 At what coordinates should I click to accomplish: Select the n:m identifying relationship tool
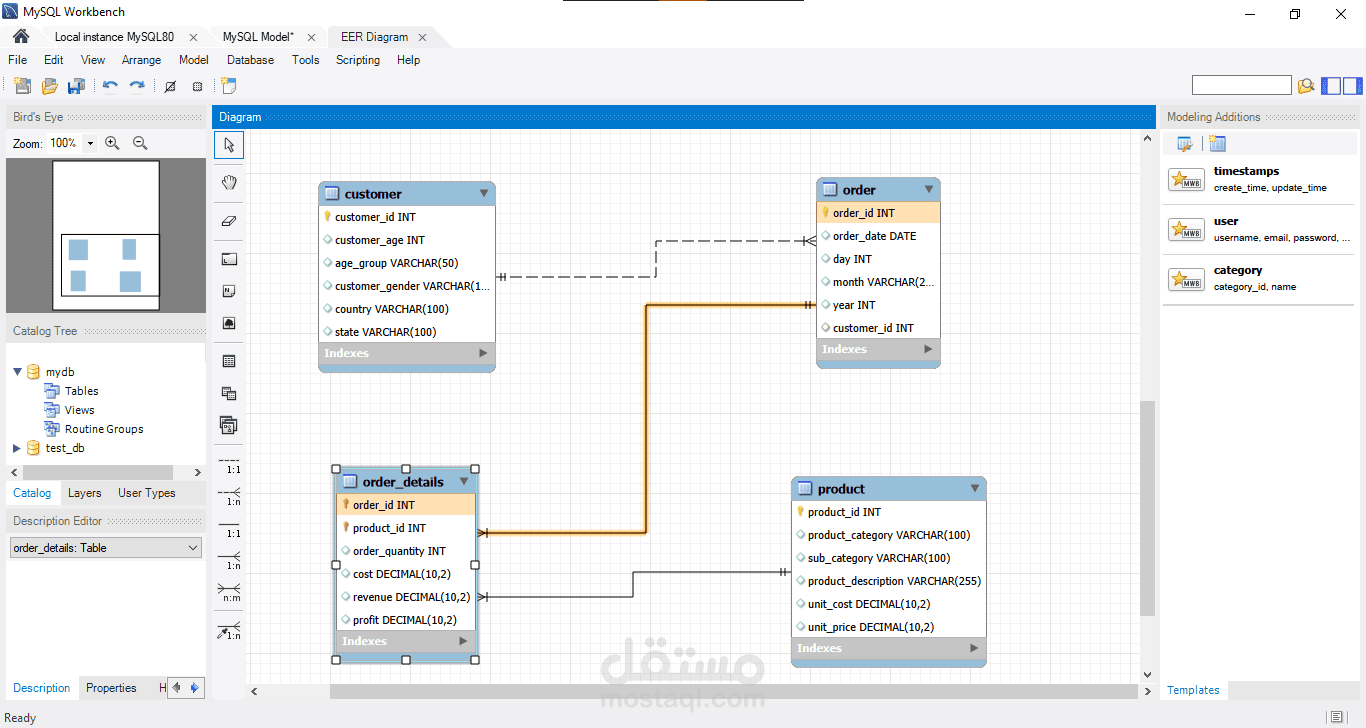(x=229, y=593)
